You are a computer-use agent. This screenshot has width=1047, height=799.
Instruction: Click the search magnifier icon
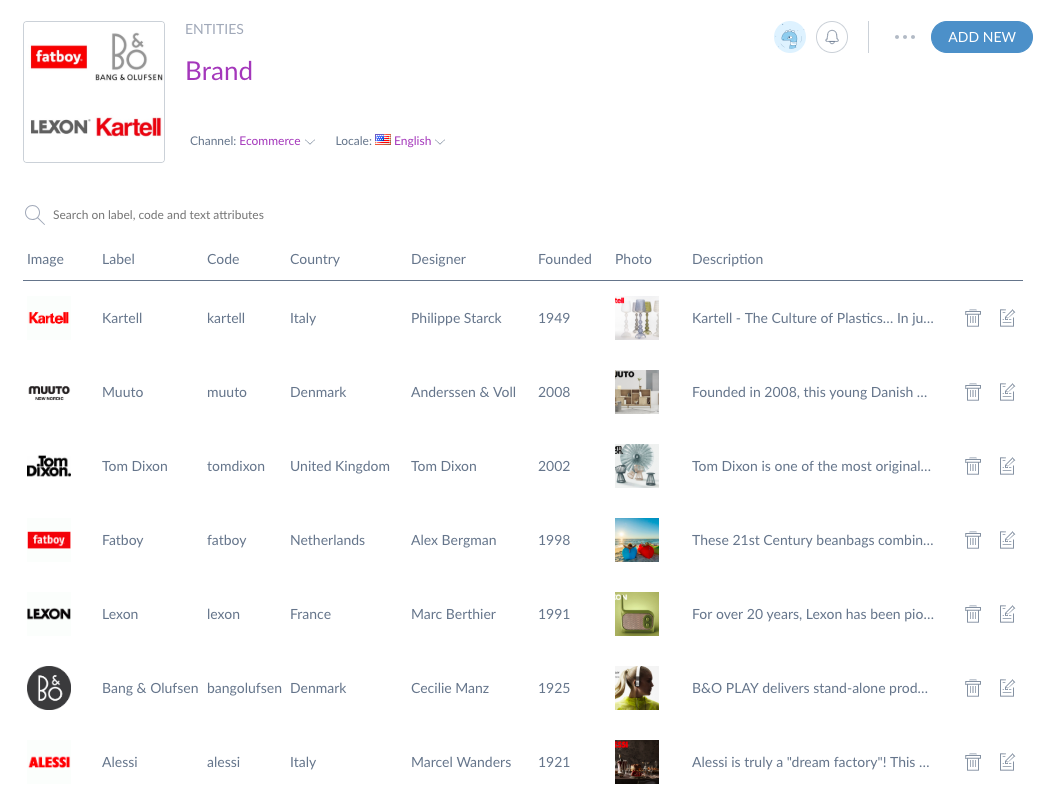(35, 215)
